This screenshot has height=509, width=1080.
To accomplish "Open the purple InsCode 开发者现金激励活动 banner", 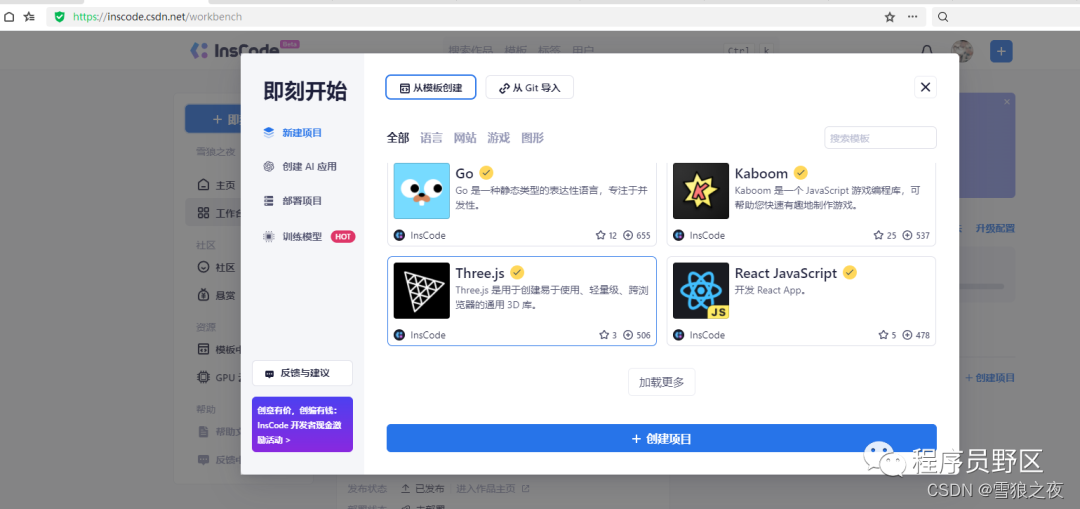I will 302,424.
